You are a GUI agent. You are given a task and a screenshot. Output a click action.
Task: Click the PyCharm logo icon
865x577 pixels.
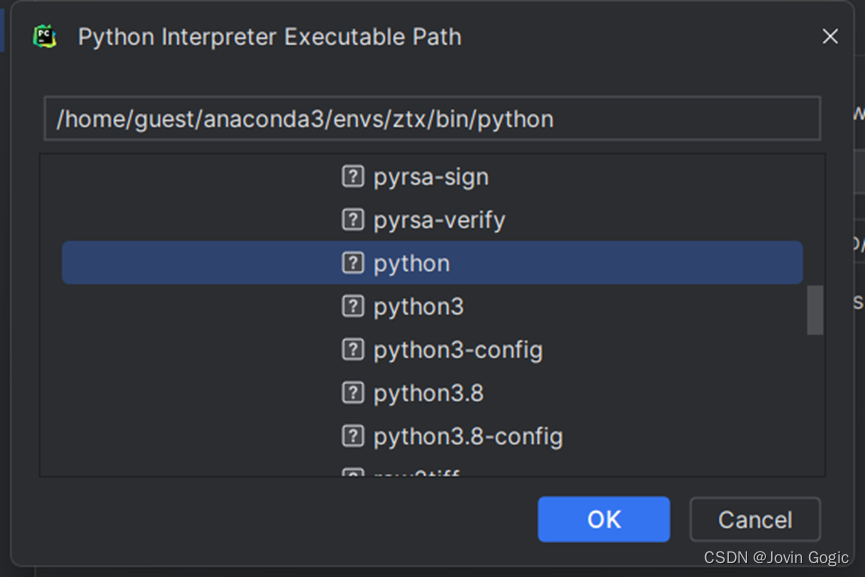coord(44,37)
